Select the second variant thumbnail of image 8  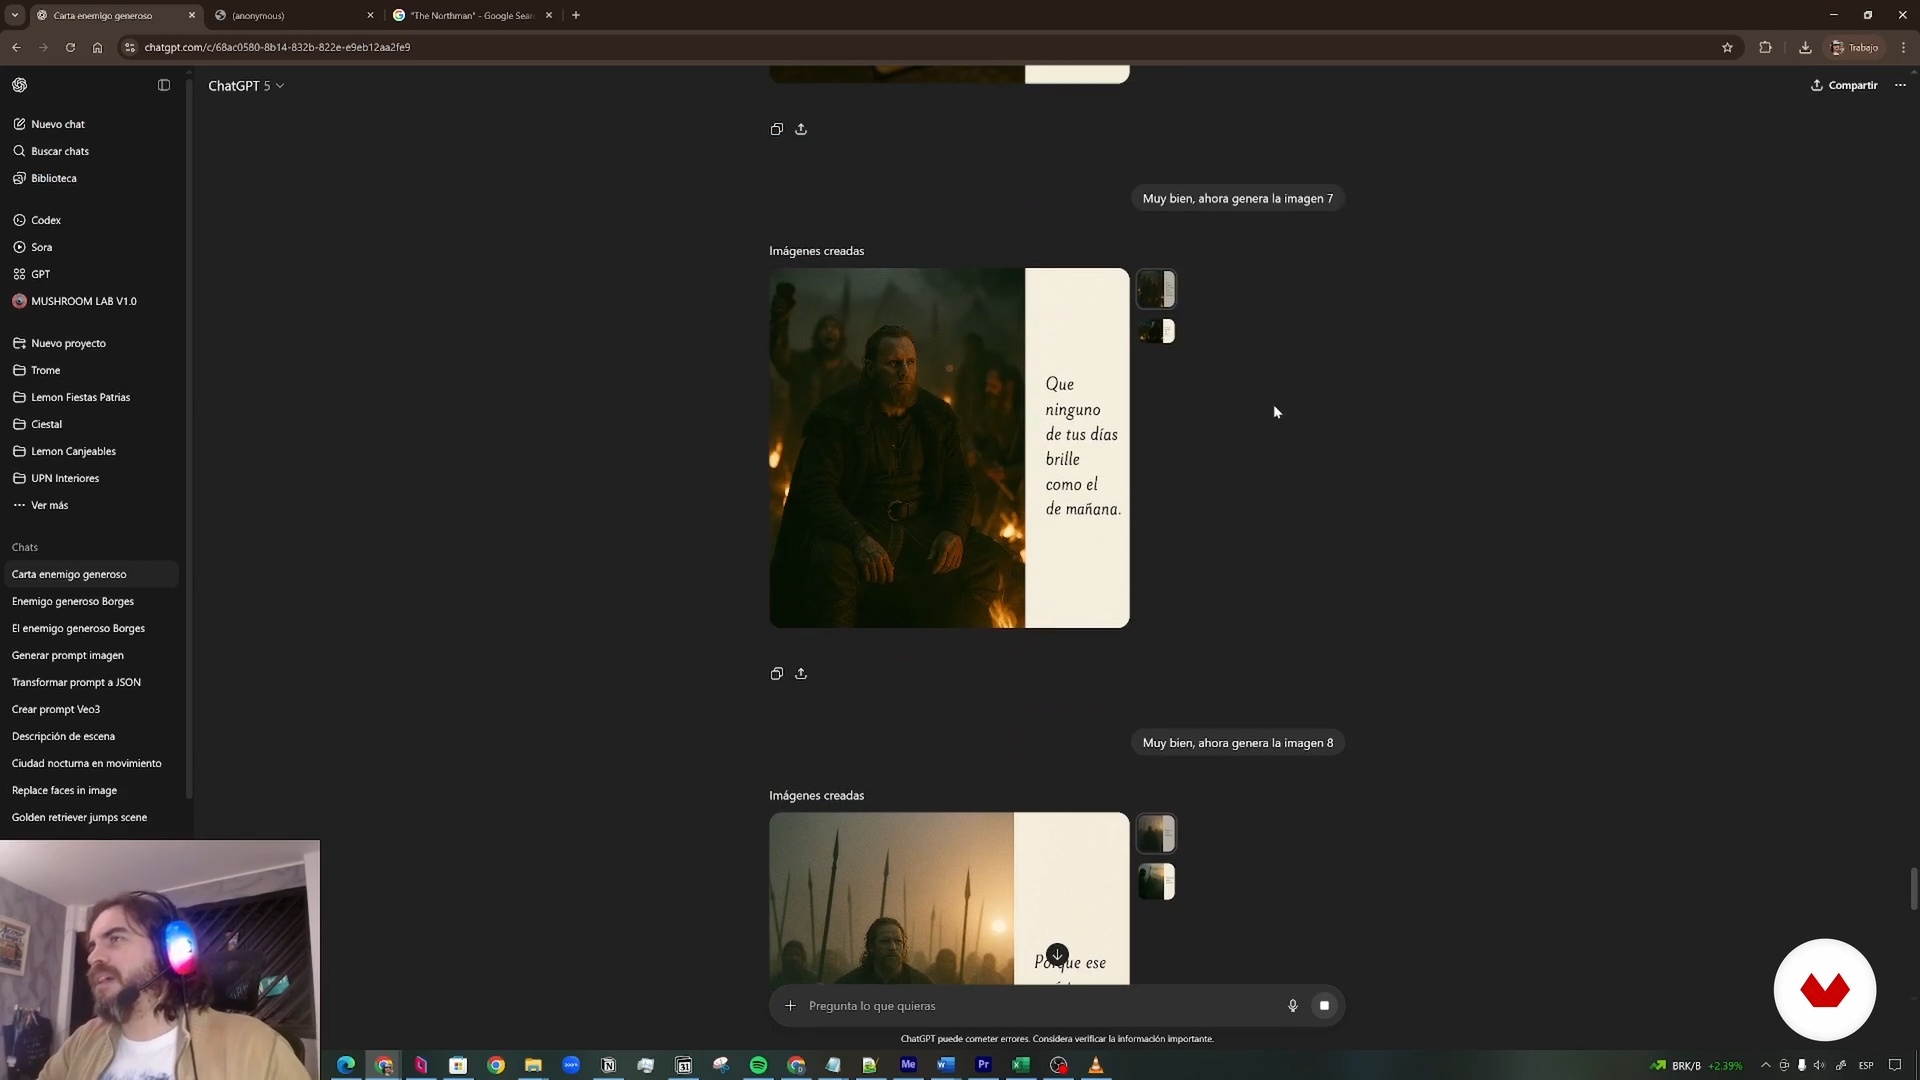(1156, 882)
